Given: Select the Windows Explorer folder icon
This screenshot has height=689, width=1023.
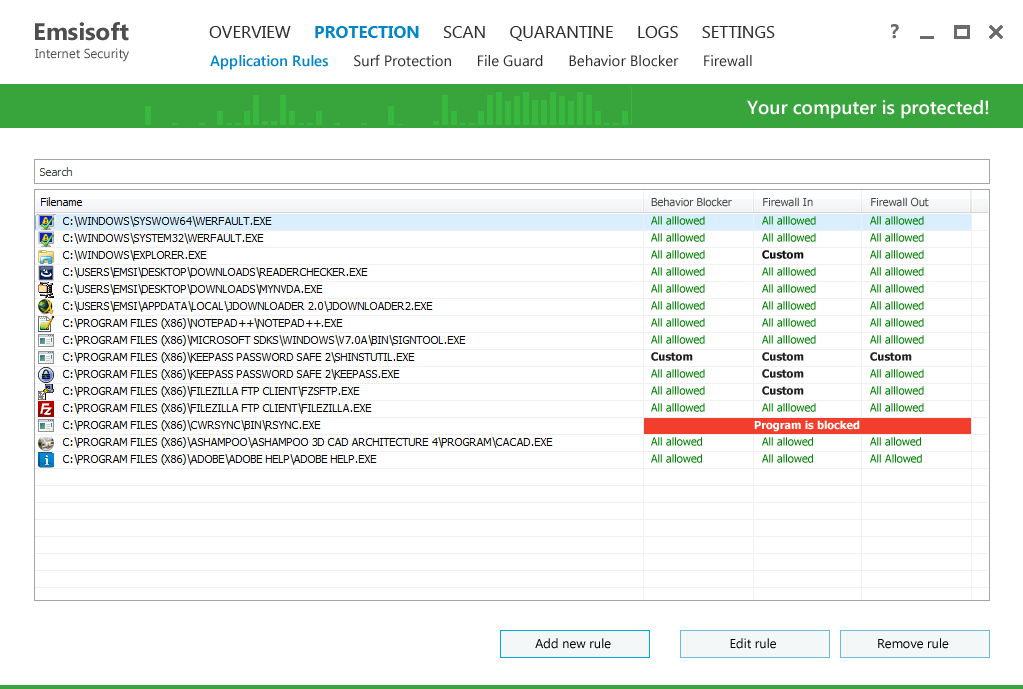Looking at the screenshot, I should (x=45, y=254).
